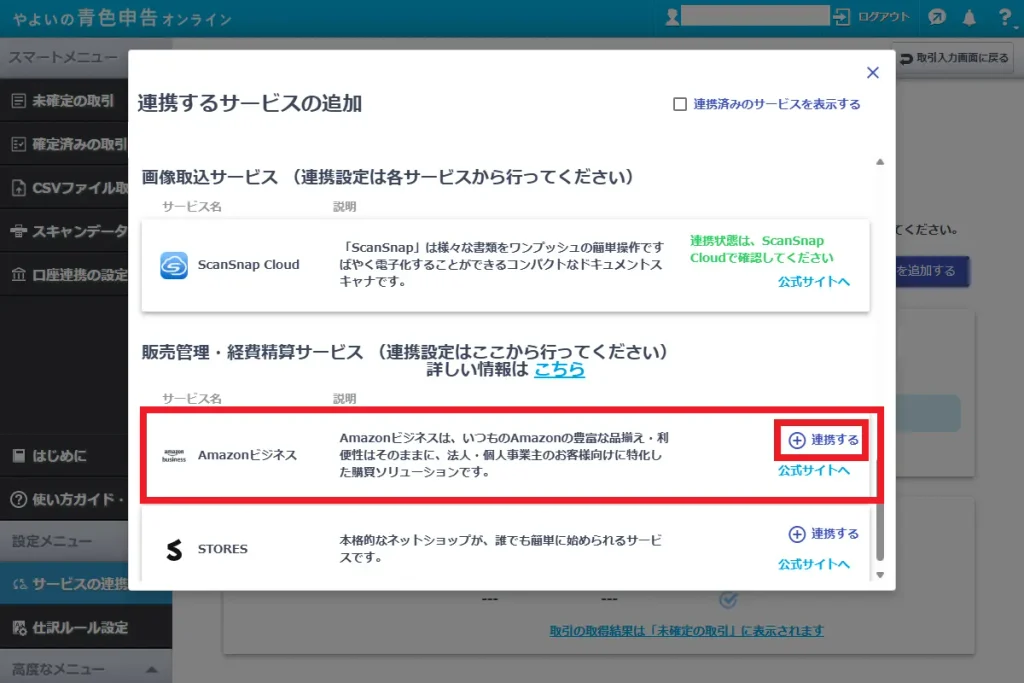Check 連携済みのサービスを表示する checkbox
The height and width of the screenshot is (683, 1024).
(x=680, y=104)
